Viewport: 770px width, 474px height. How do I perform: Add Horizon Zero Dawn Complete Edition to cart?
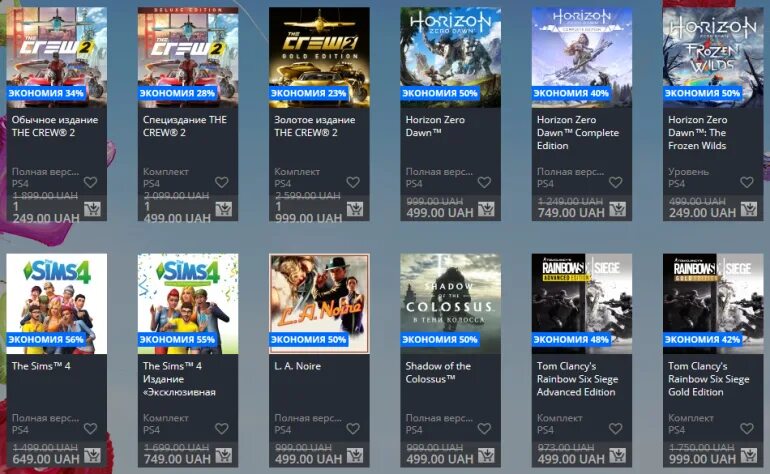tap(618, 210)
